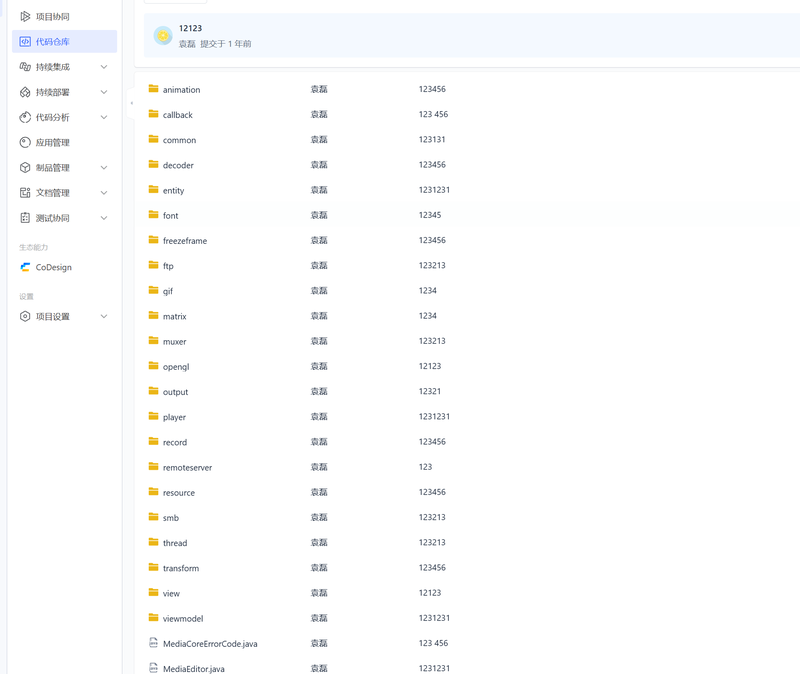The width and height of the screenshot is (800, 674).
Task: Click author 袁磊 in the animation row
Action: [319, 89]
